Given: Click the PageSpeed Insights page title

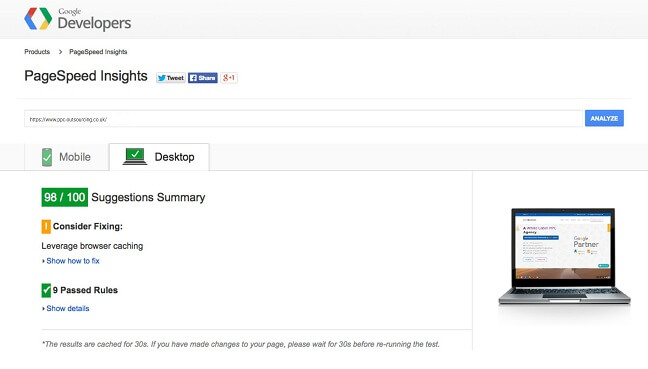Looking at the screenshot, I should click(86, 76).
